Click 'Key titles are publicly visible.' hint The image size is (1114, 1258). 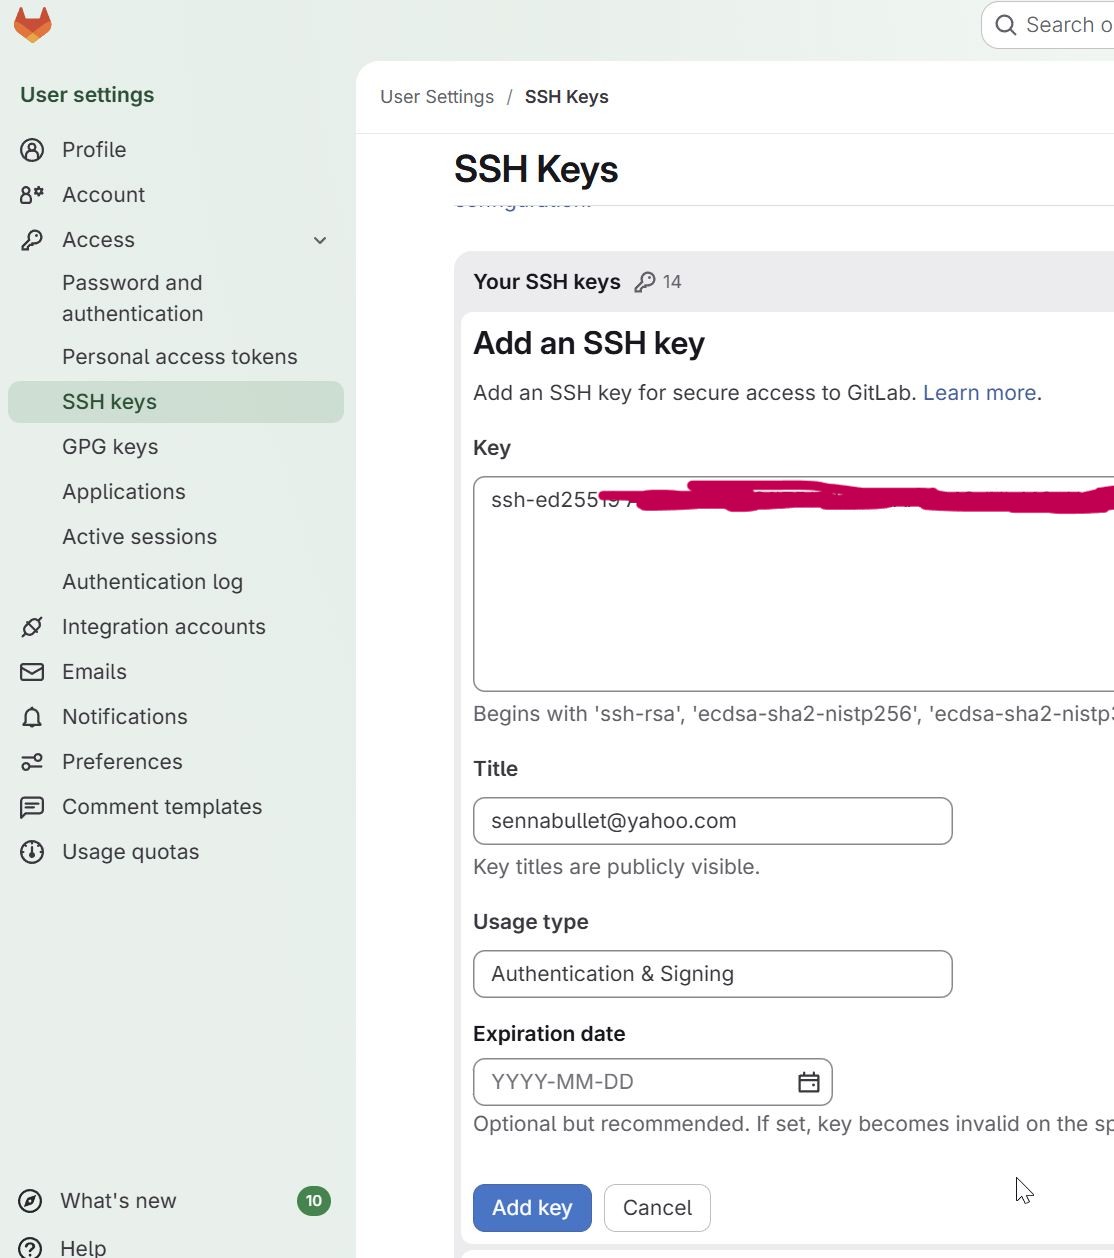coord(617,867)
